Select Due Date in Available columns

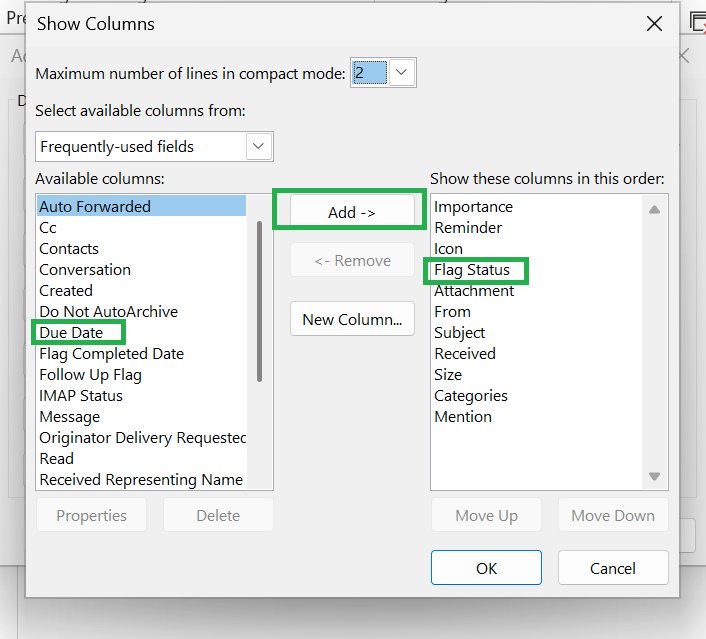(141, 332)
